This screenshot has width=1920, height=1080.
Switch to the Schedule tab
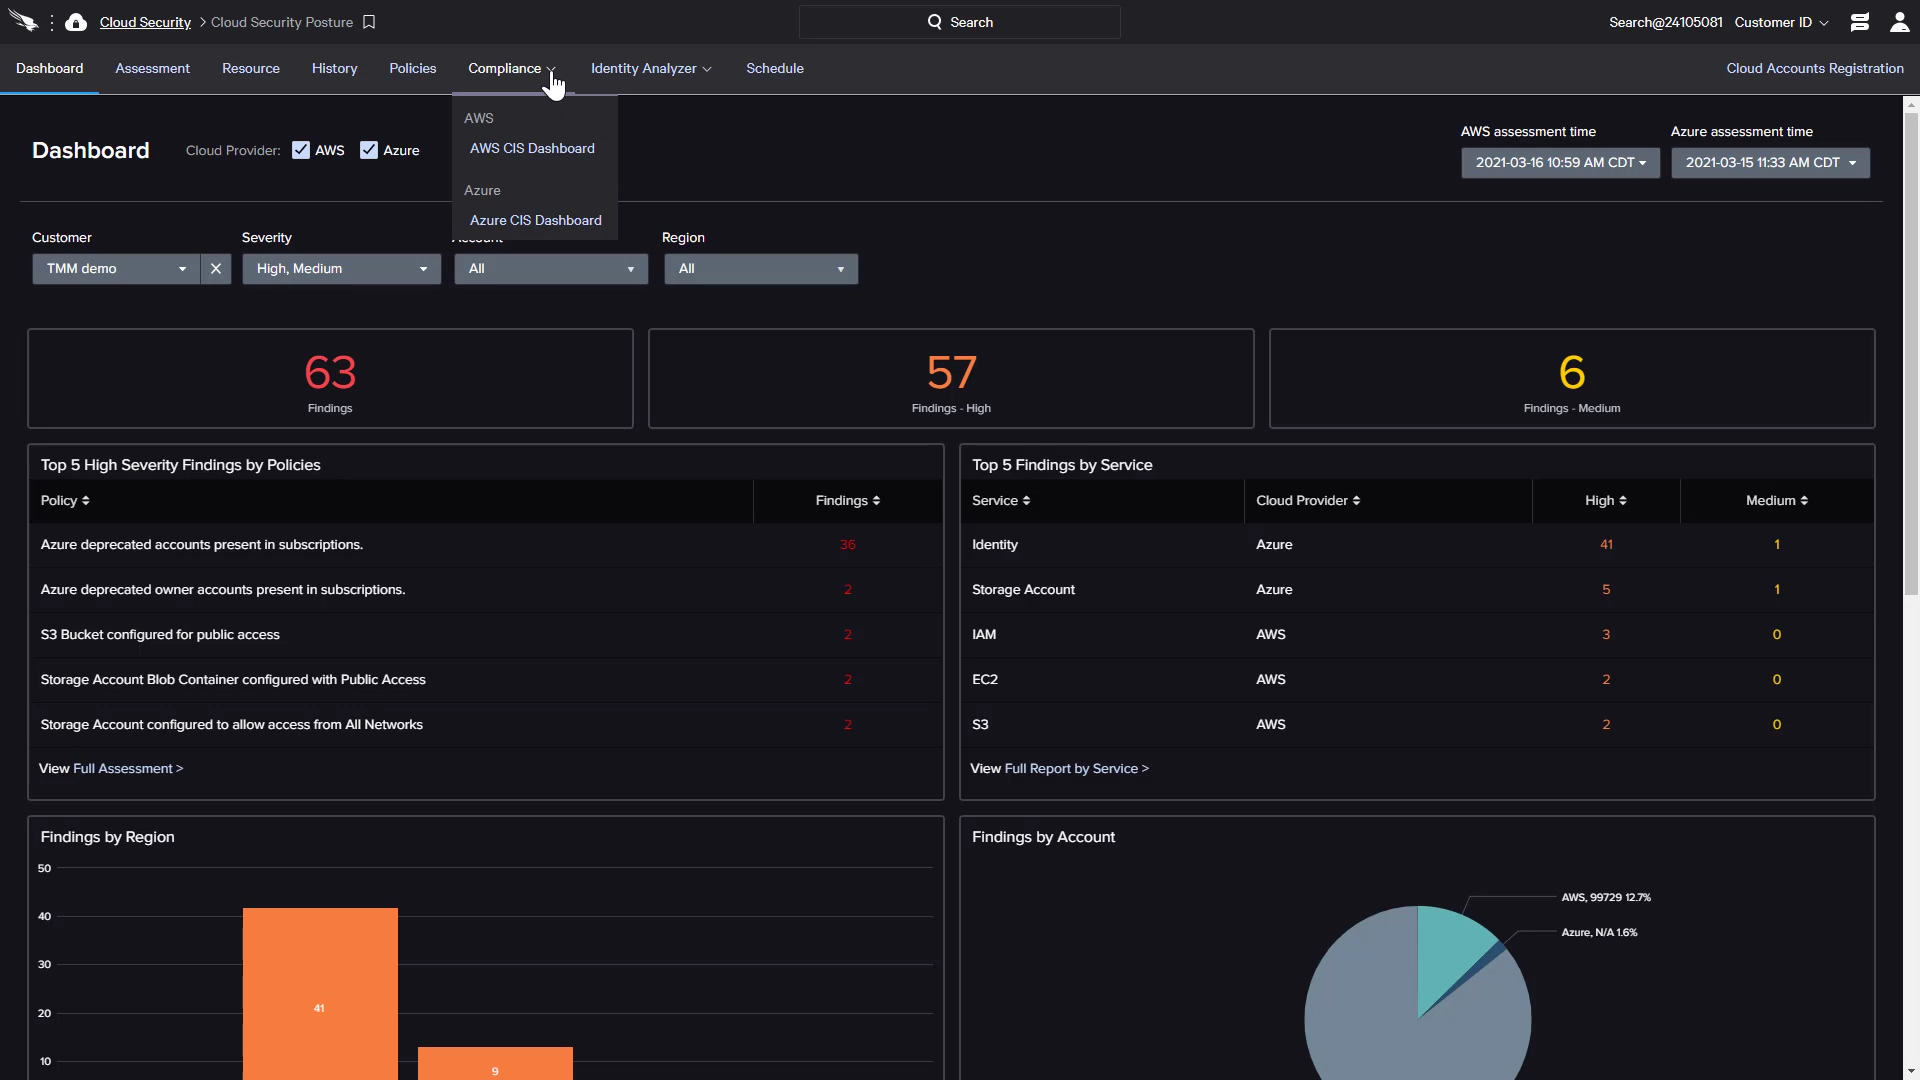775,69
